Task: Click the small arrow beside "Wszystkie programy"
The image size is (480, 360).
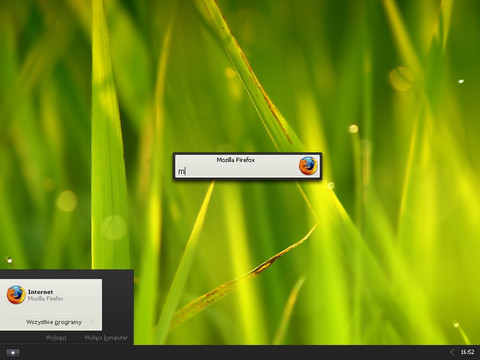Action: click(x=93, y=322)
